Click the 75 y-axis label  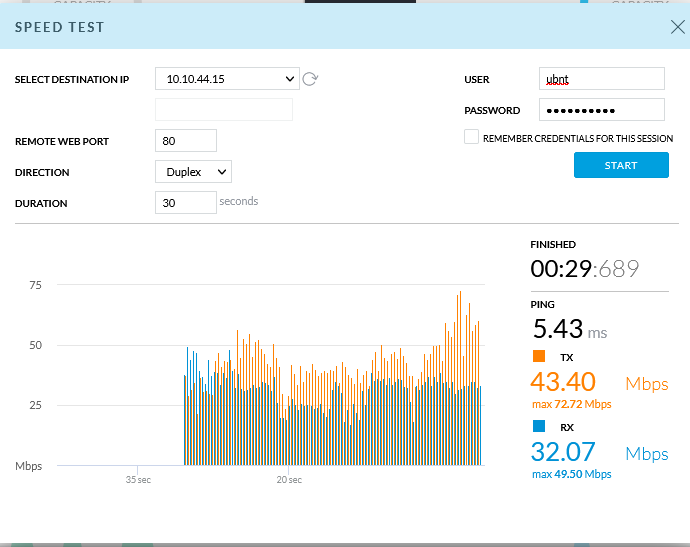[36, 285]
